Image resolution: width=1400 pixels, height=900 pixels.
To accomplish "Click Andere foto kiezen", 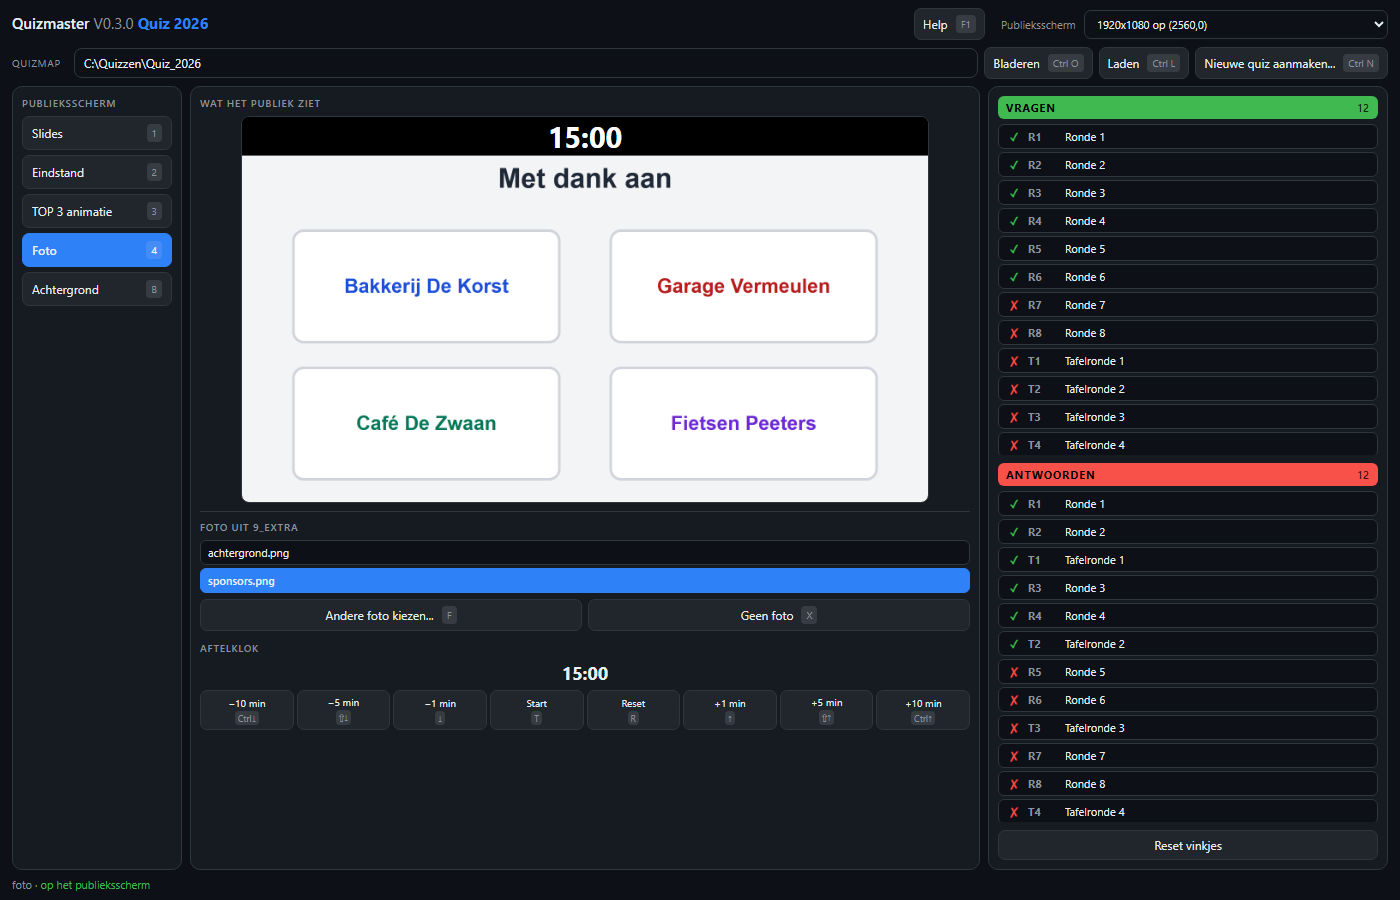I will pyautogui.click(x=391, y=615).
